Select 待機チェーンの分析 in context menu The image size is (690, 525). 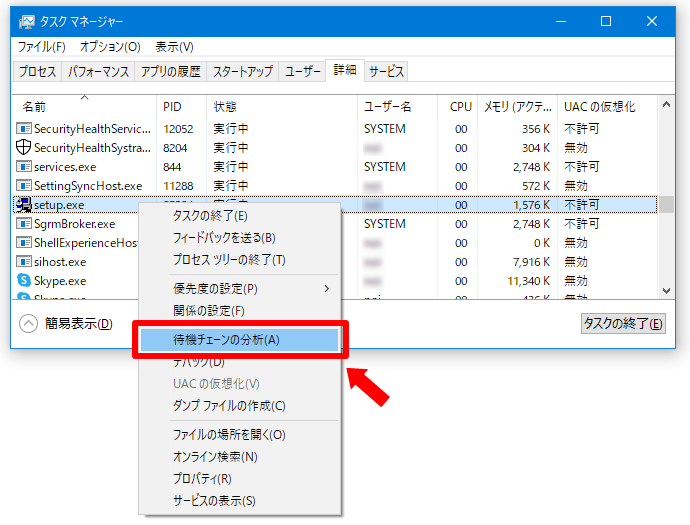click(225, 340)
